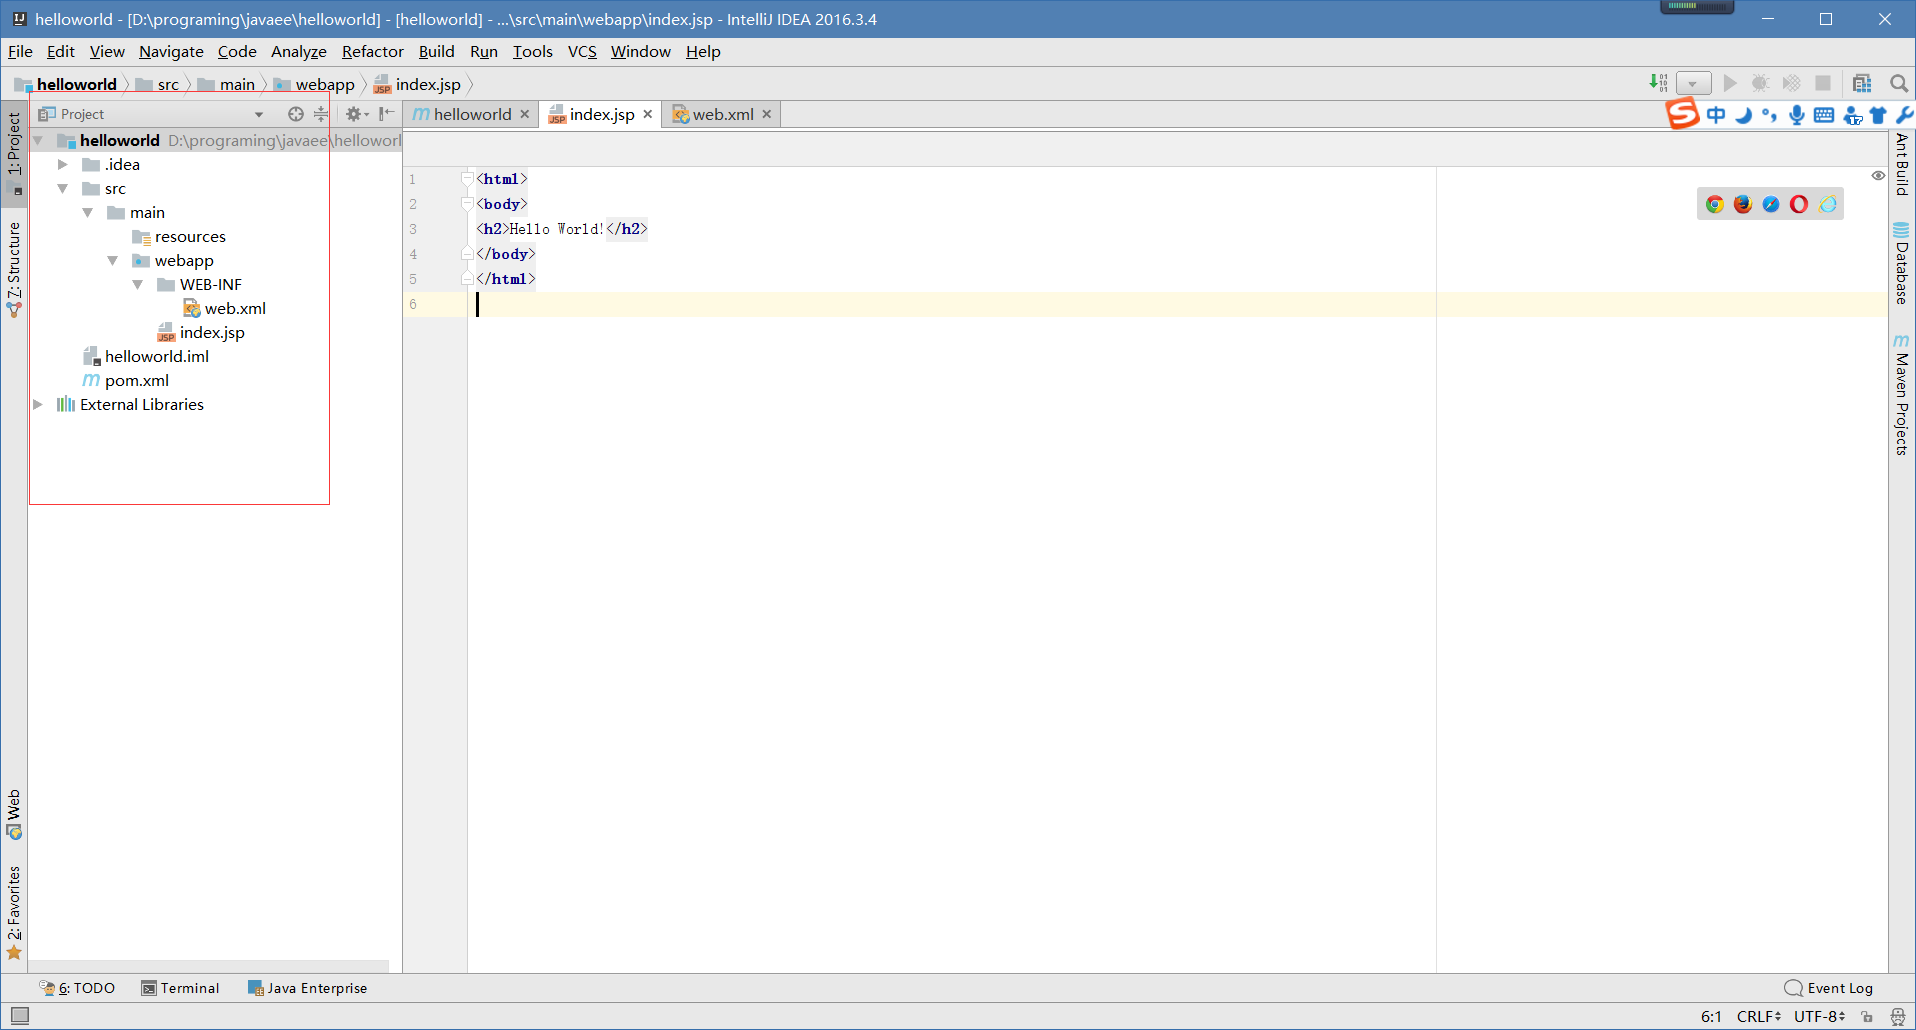Collapse the WEB-INF folder
Image resolution: width=1916 pixels, height=1030 pixels.
tap(138, 285)
